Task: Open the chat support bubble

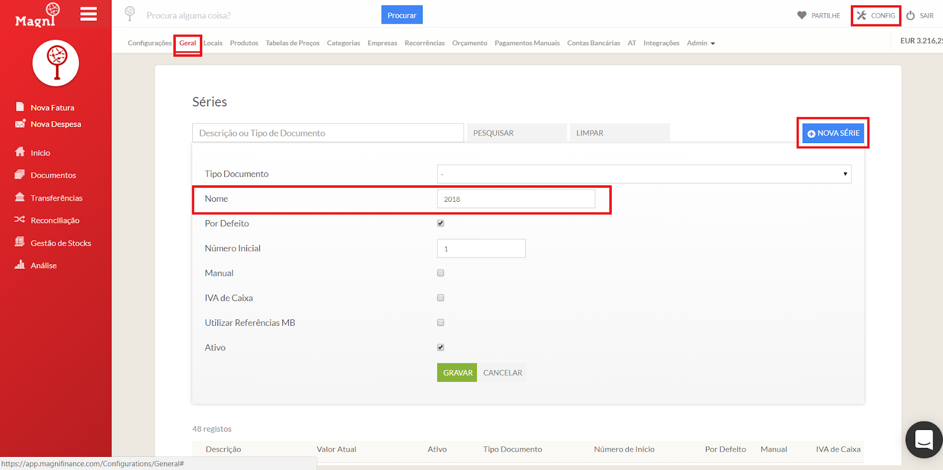Action: pos(923,440)
